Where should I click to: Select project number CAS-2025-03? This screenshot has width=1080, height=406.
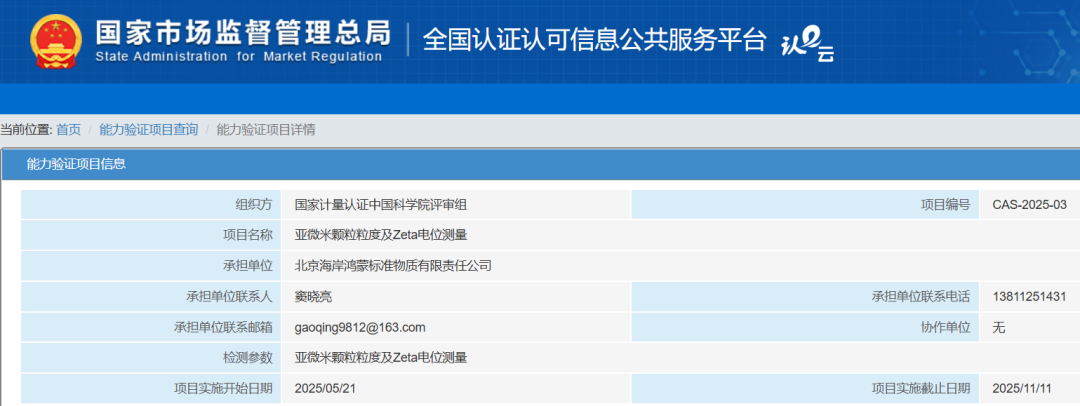point(1029,205)
